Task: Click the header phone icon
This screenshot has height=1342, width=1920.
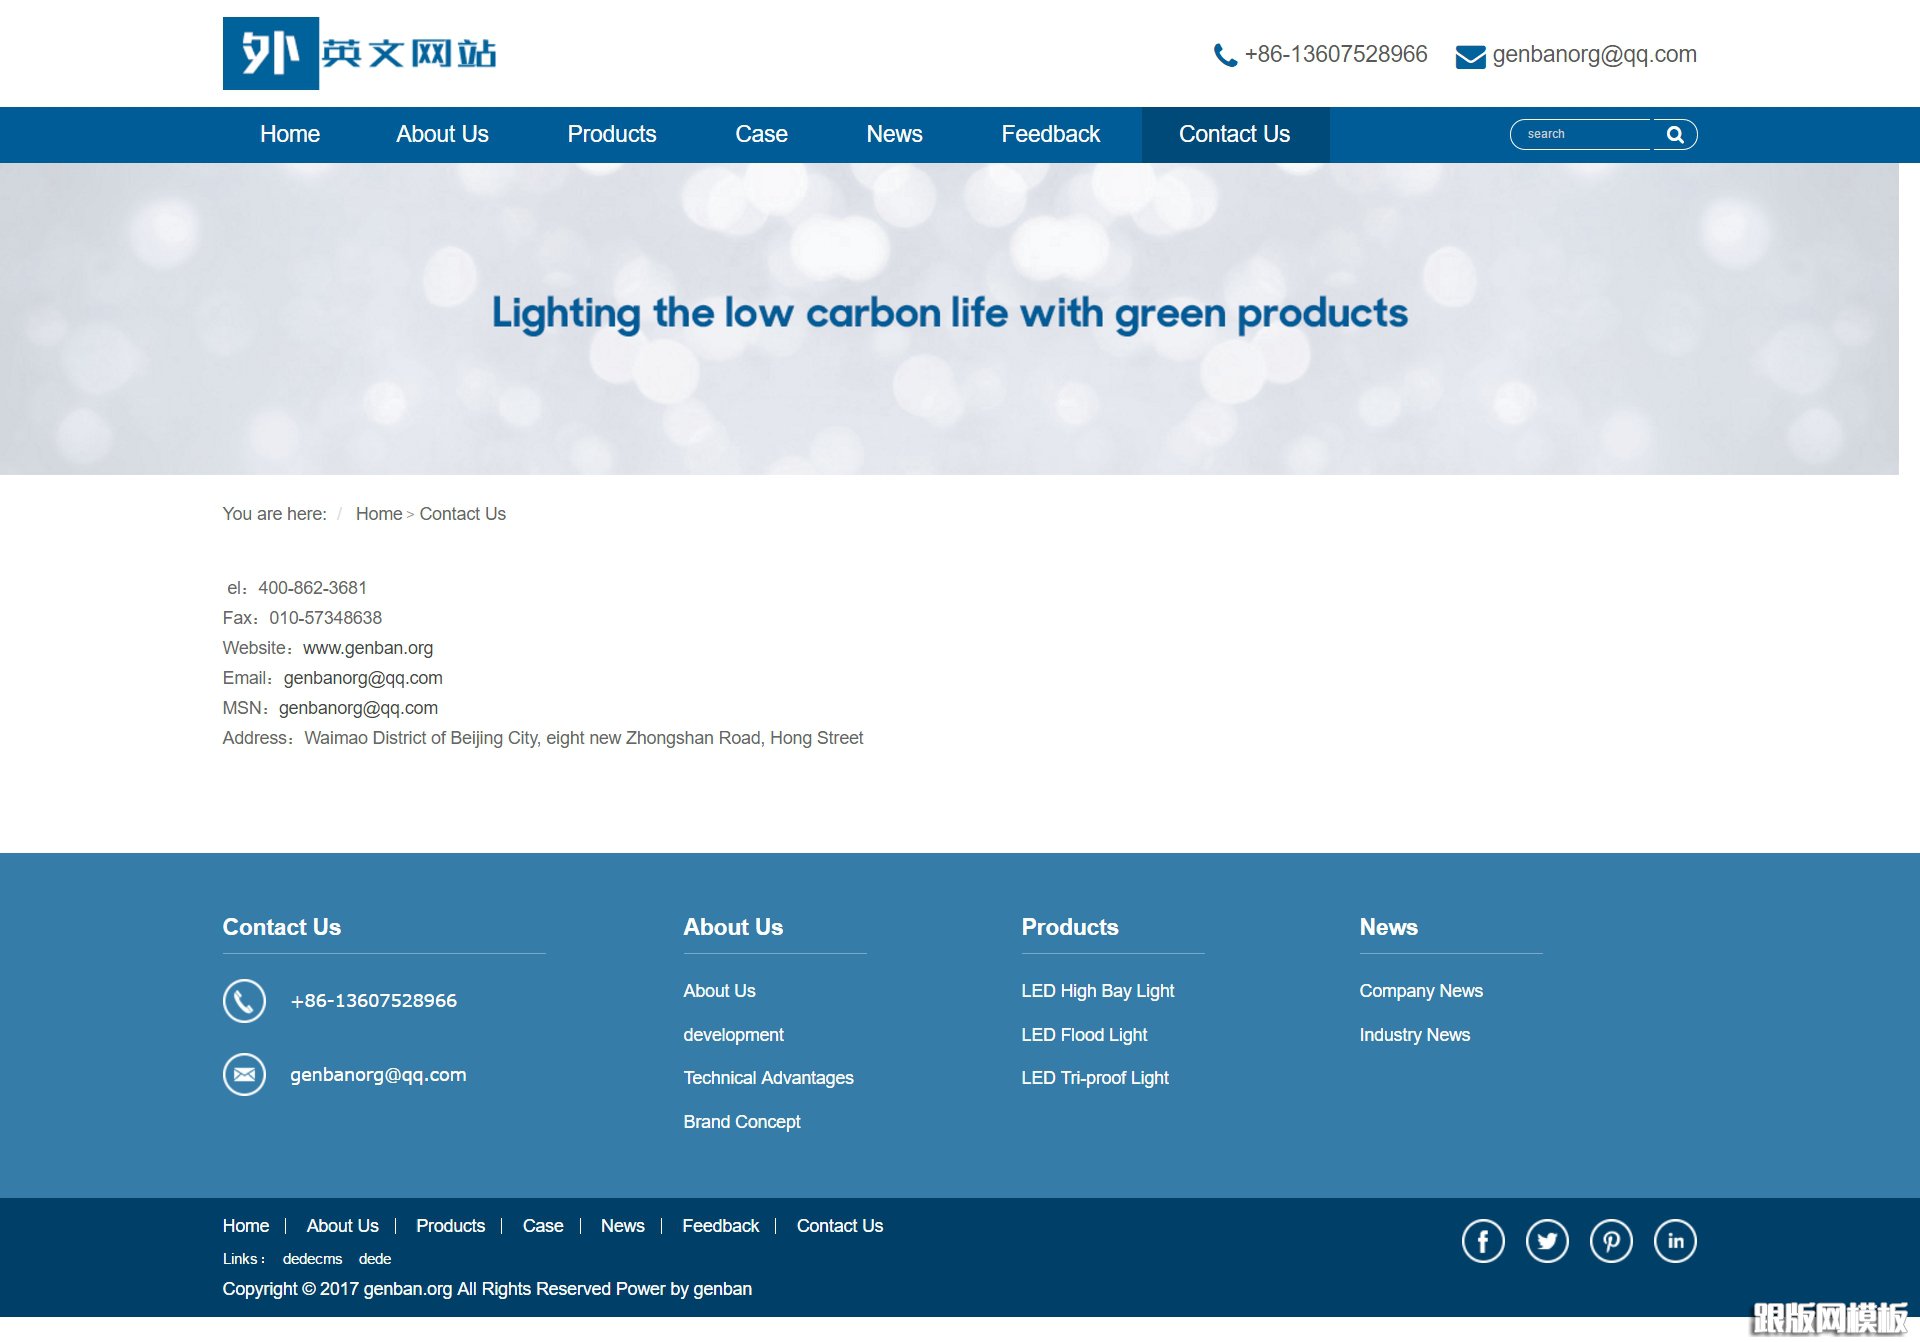Action: pyautogui.click(x=1225, y=55)
